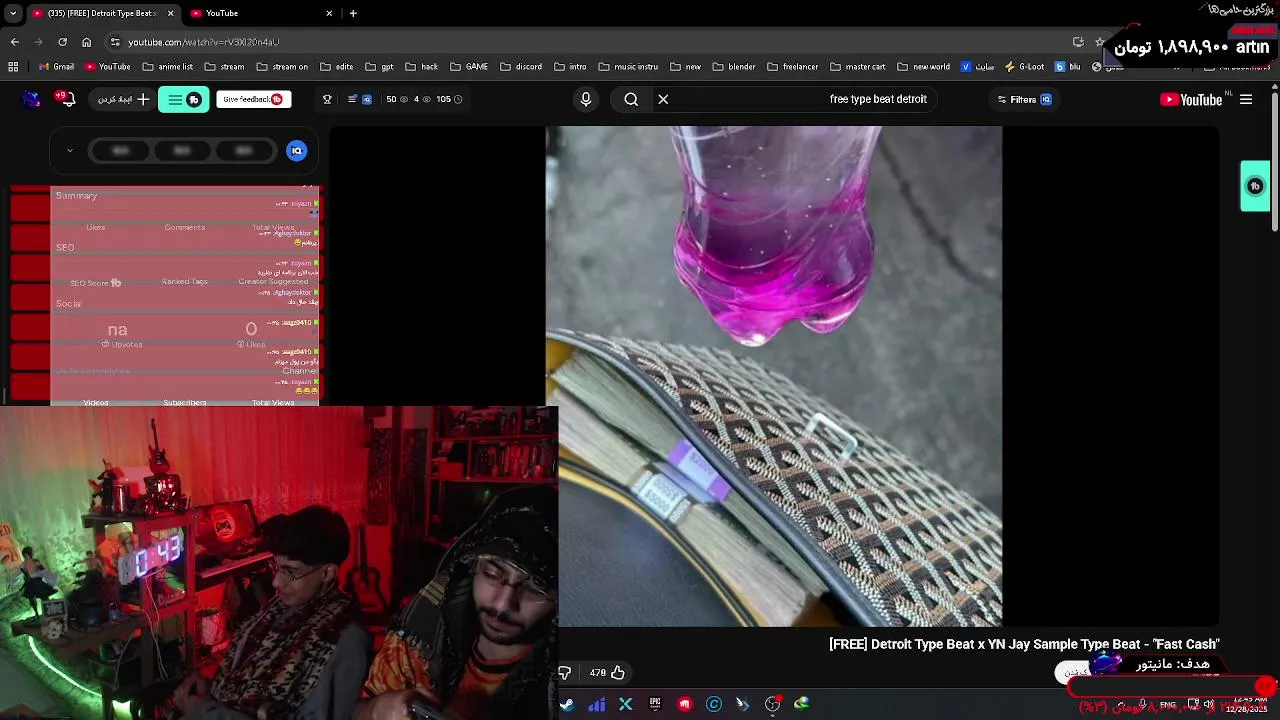Screen dimensions: 1280x720
Task: Click Give feedback button
Action: pyautogui.click(x=254, y=99)
